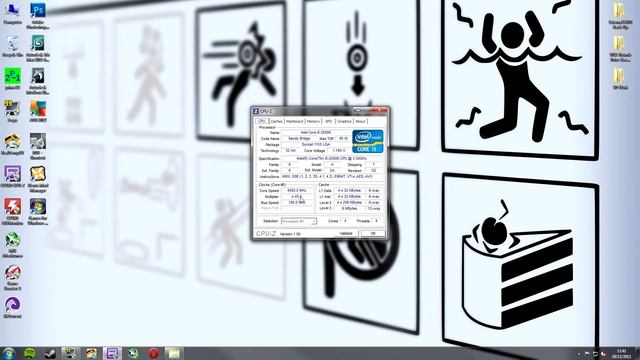
Task: Open the Windows-flag games desktop shortcut
Action: (38, 212)
